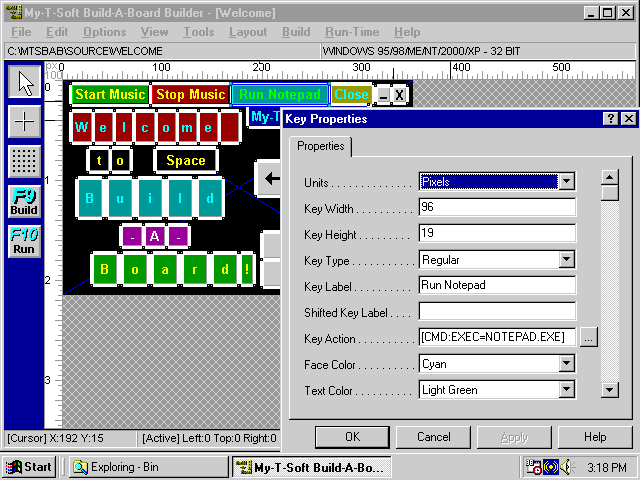Click the F10 Run icon
Screen dimensions: 640x480
click(25, 241)
